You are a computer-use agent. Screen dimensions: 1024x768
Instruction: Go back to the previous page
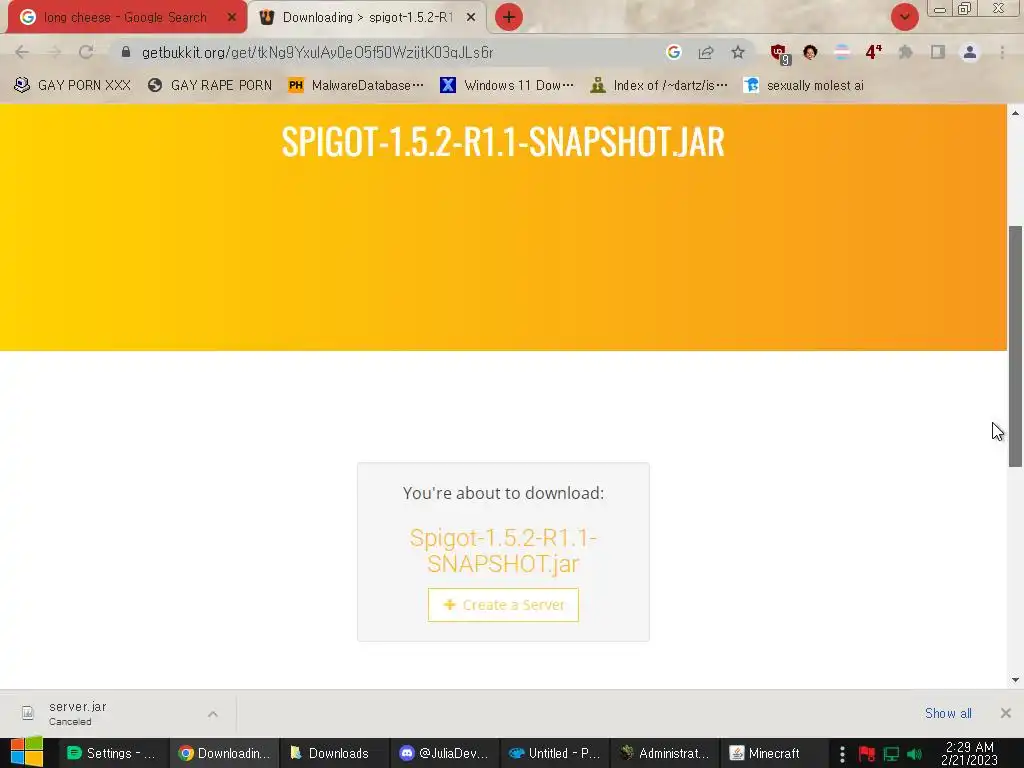[x=22, y=52]
